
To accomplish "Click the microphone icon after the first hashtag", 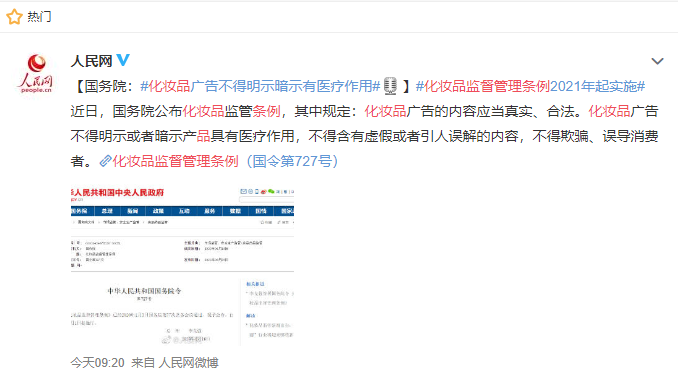I will pyautogui.click(x=390, y=86).
